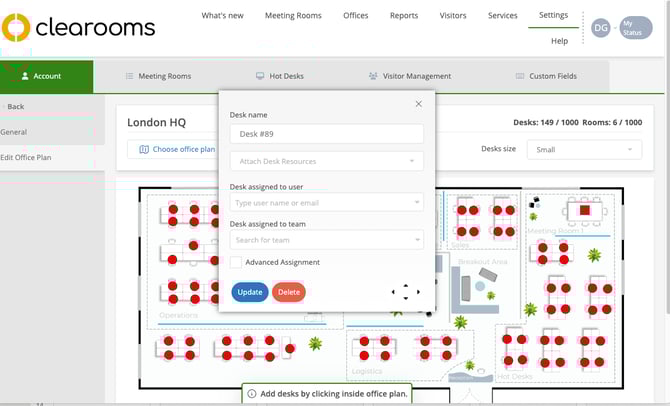Select the red Meeting Room 1 marker
The width and height of the screenshot is (670, 406).
coord(585,211)
